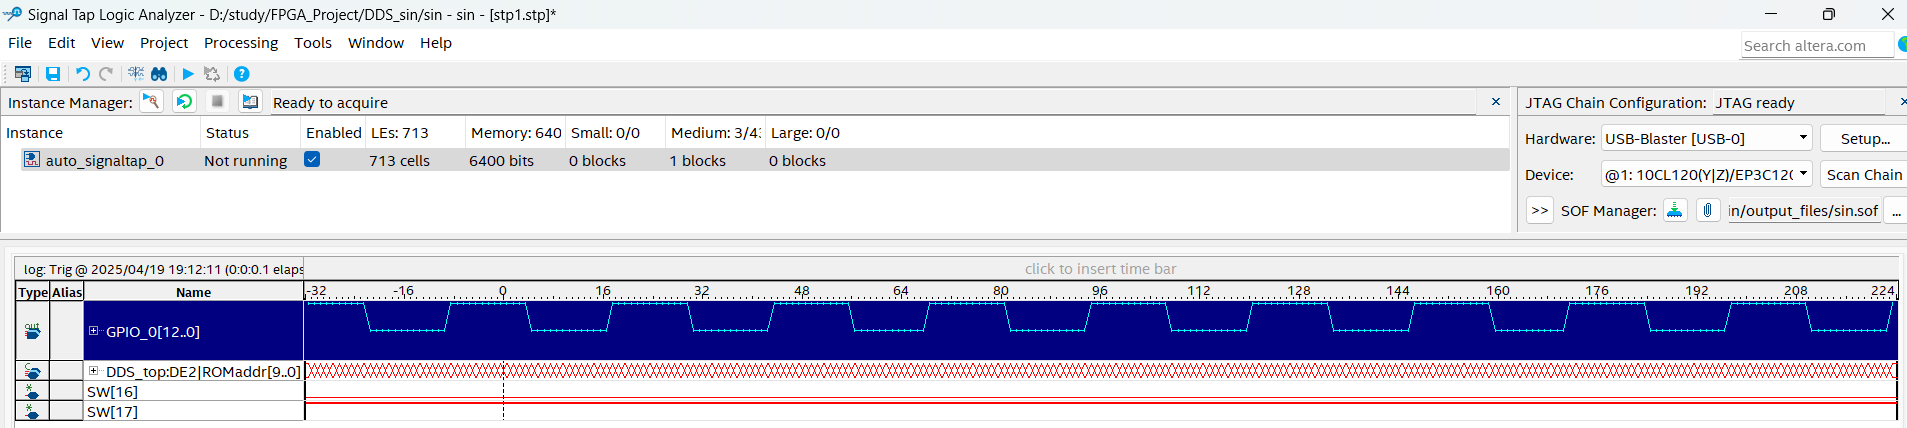Click the Scan Chain button
Image resolution: width=1907 pixels, height=428 pixels.
click(x=1864, y=174)
